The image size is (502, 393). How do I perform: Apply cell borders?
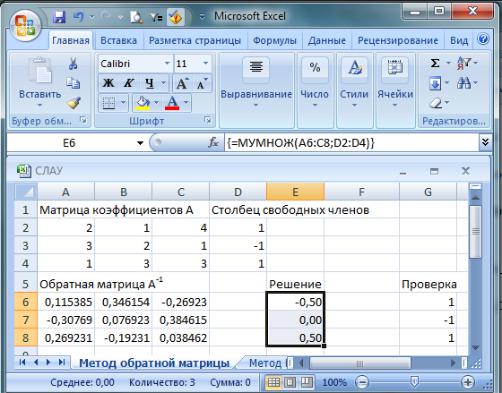pyautogui.click(x=109, y=103)
